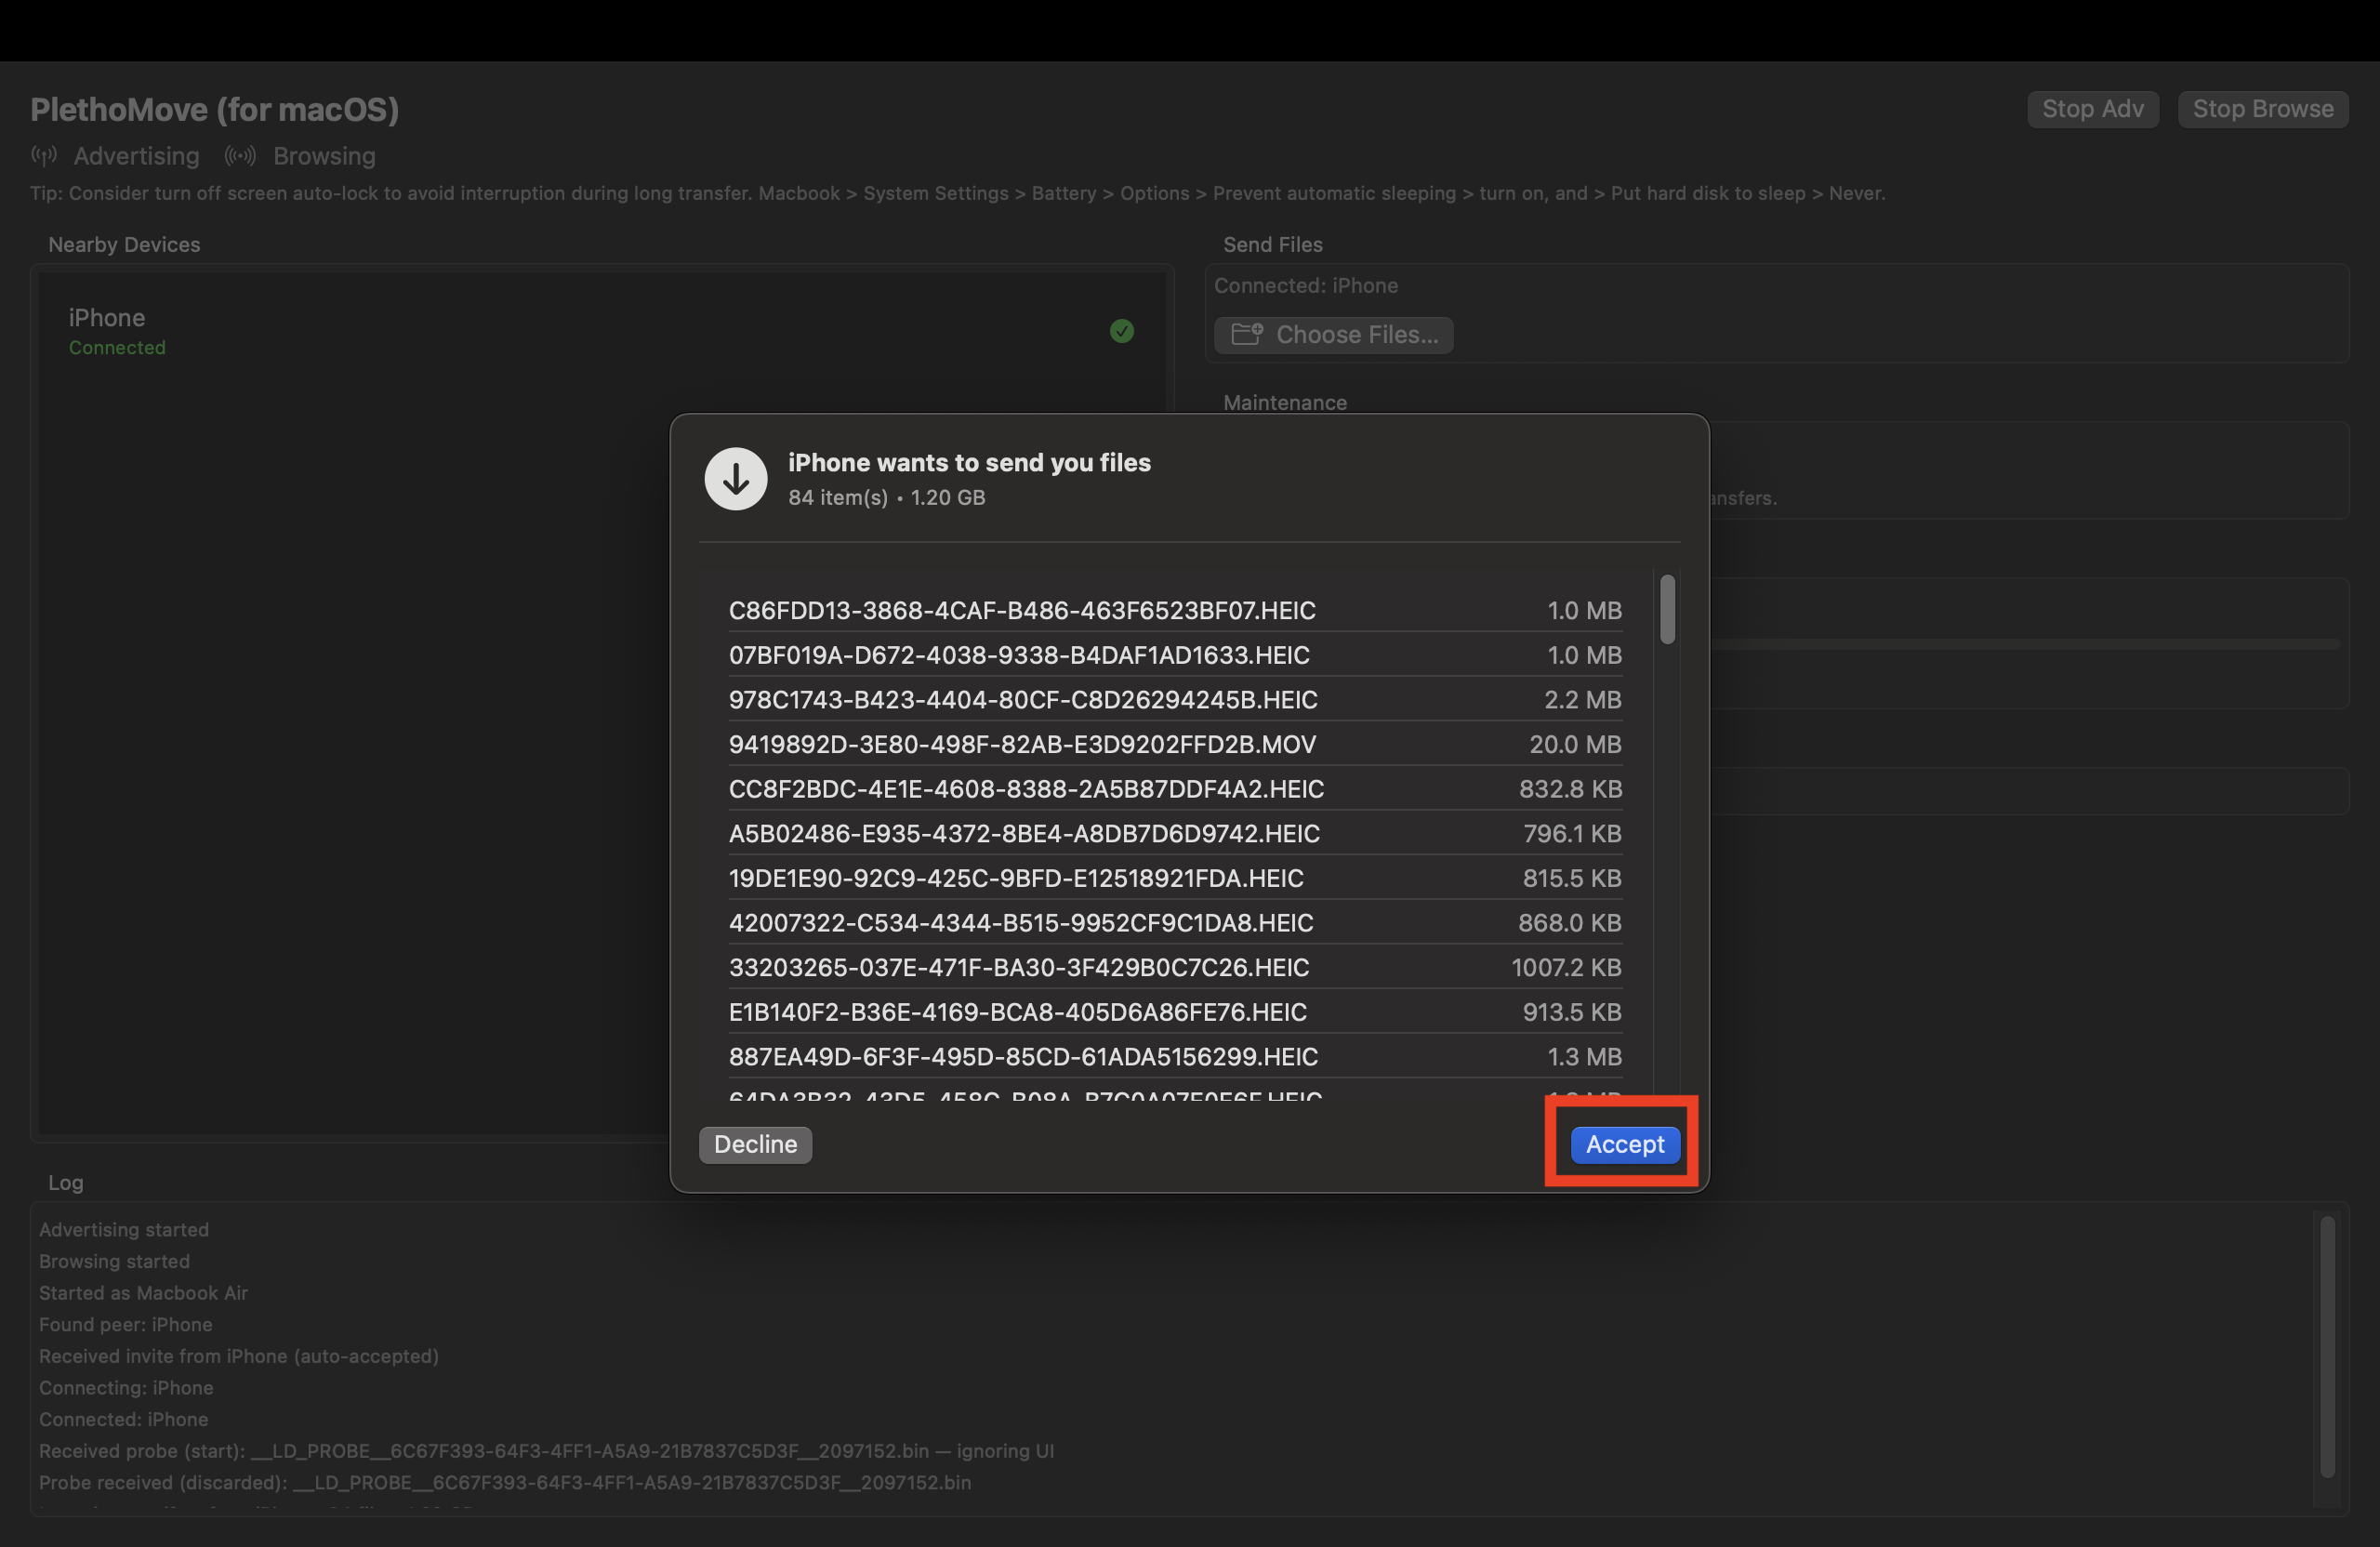Click the Advertising broadcast icon

coord(43,156)
